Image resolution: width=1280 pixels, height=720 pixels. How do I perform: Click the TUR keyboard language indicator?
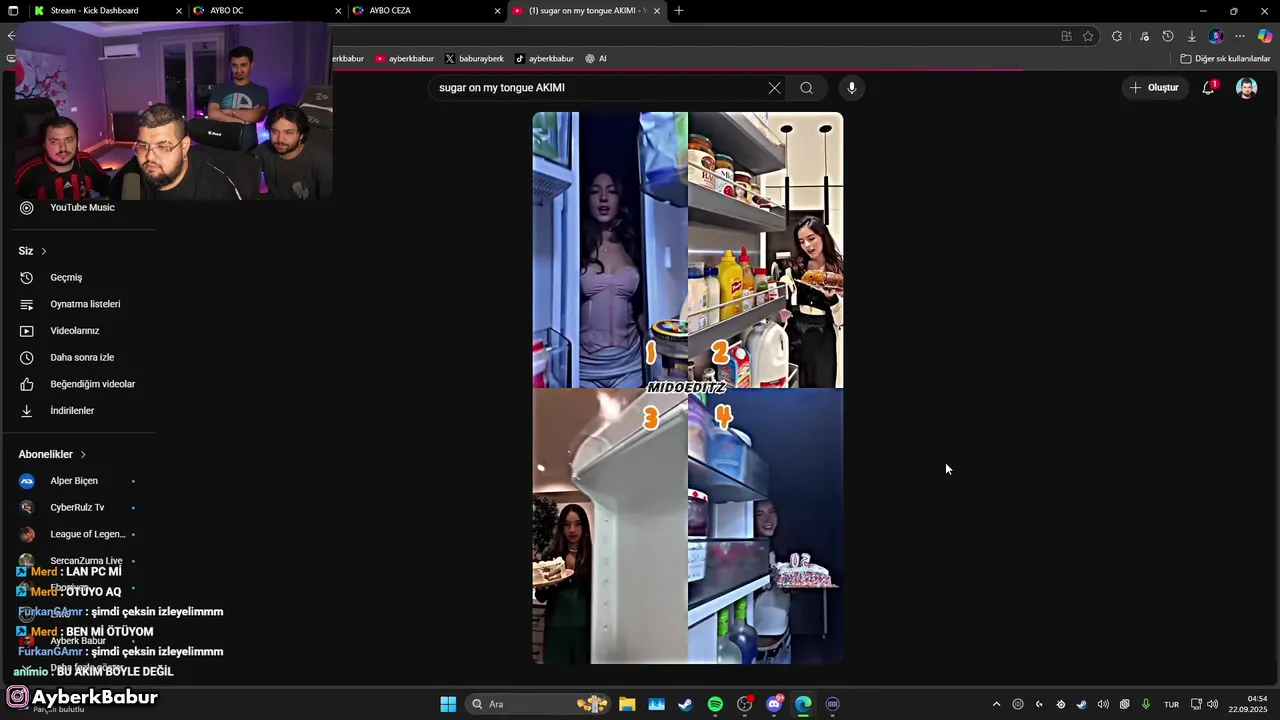tap(1171, 704)
